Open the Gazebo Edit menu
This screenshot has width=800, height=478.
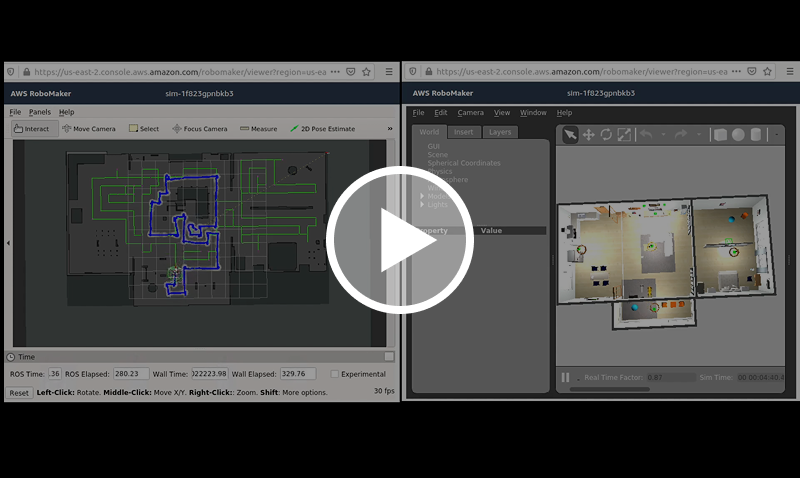tap(440, 112)
